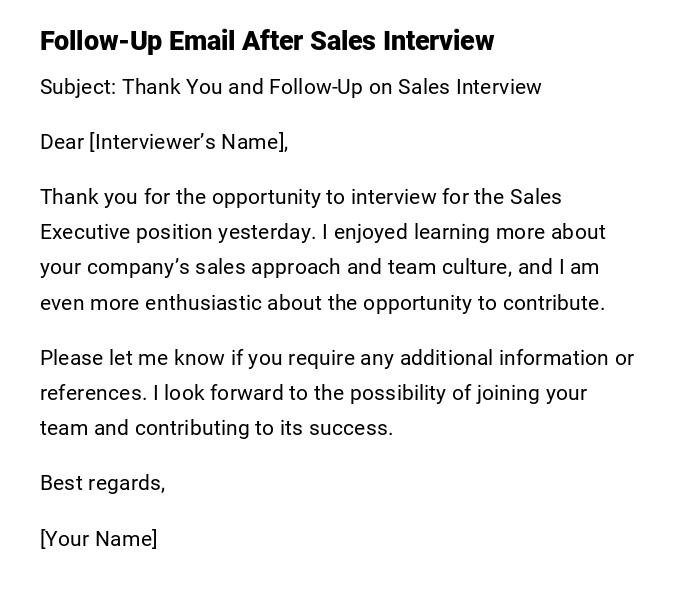Click the title "Follow-Up Email After Sales Interview"
Screen dimensions: 700x601
pyautogui.click(x=267, y=41)
